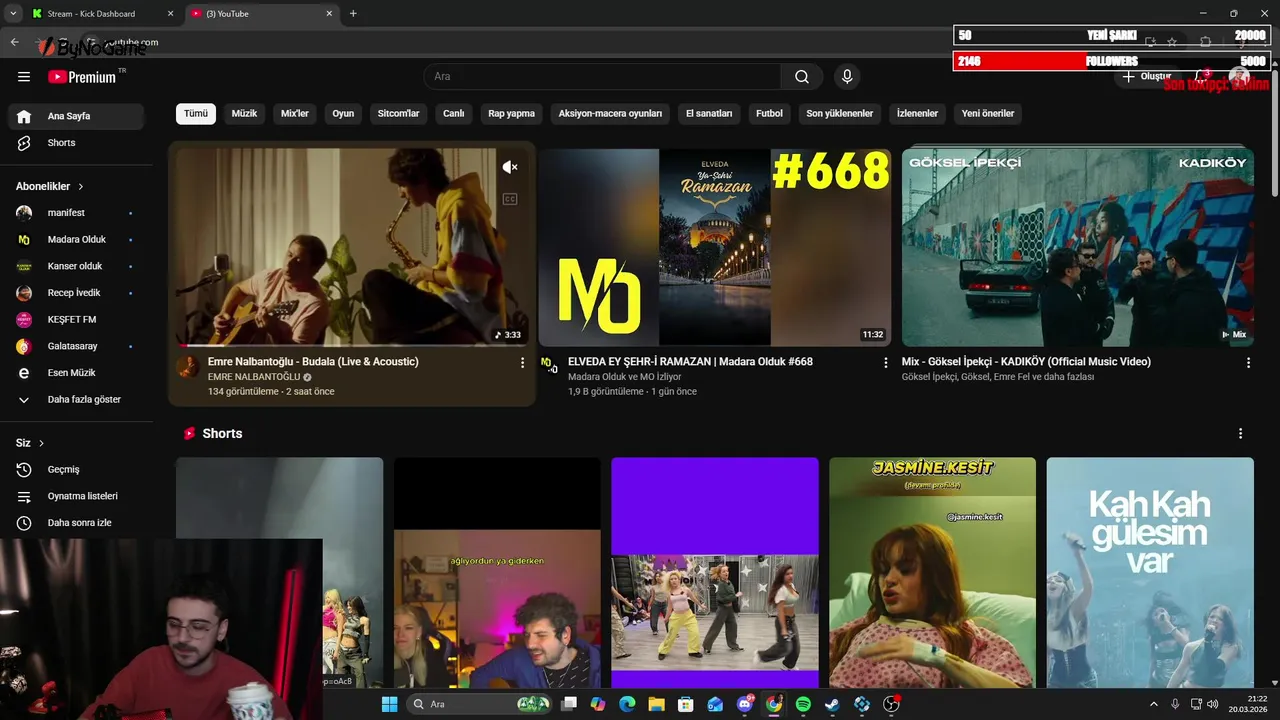Viewport: 1280px width, 720px height.
Task: Expand the Abonelikler section
Action: (50, 186)
